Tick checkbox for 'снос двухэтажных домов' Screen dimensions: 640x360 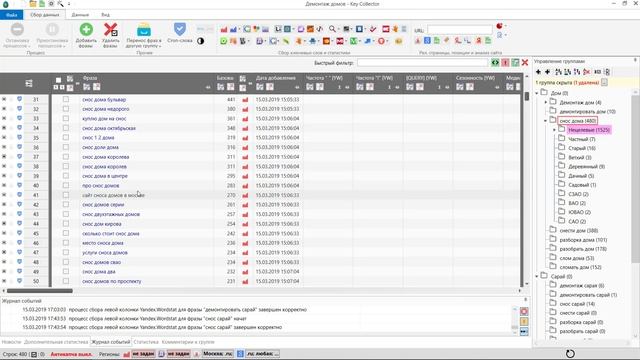66,214
